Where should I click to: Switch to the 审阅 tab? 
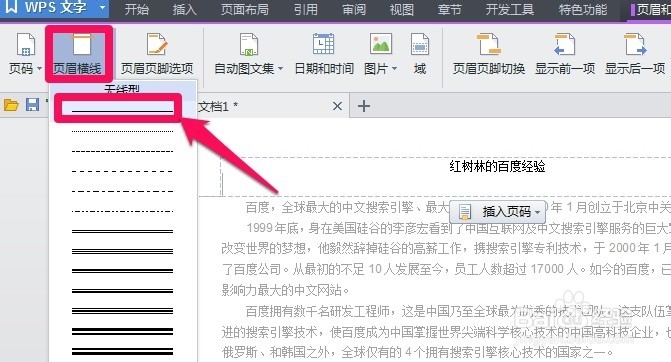click(353, 9)
